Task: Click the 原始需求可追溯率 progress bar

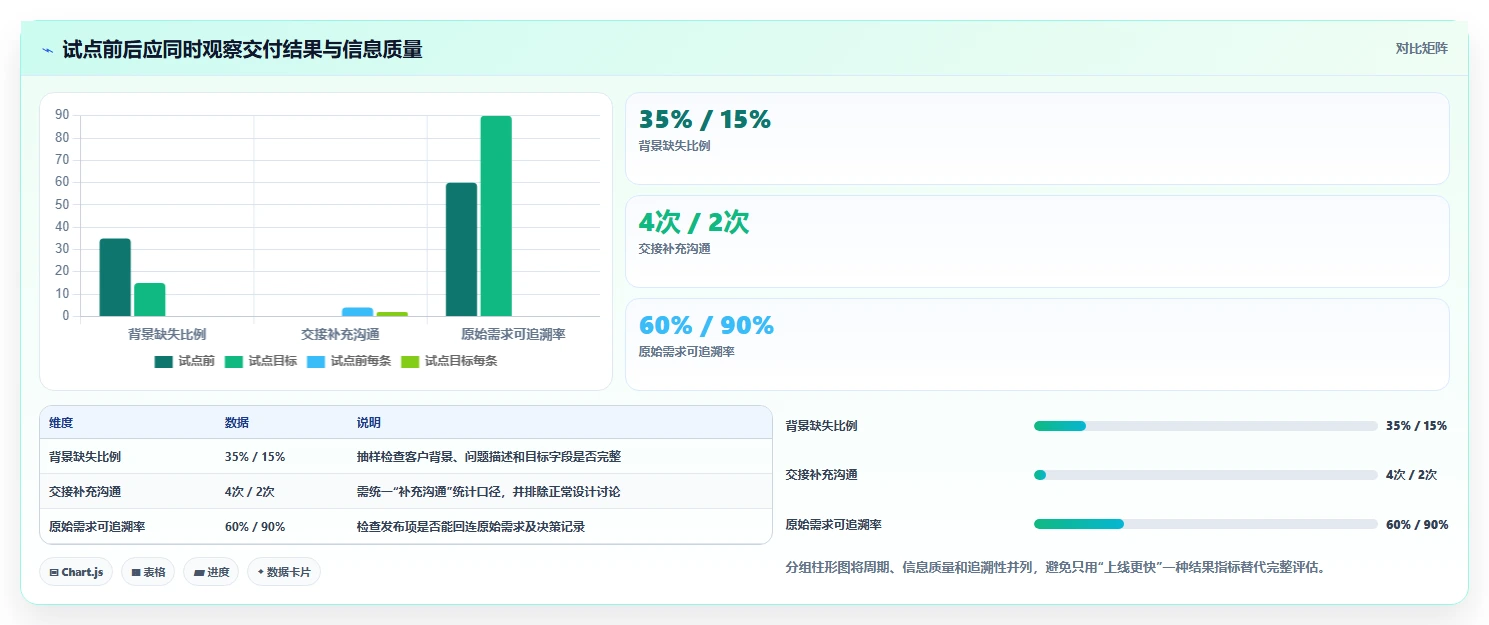Action: point(1205,524)
